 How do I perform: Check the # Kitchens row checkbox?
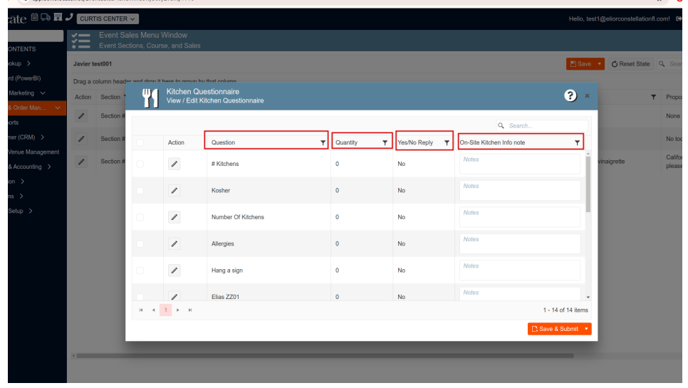(140, 164)
